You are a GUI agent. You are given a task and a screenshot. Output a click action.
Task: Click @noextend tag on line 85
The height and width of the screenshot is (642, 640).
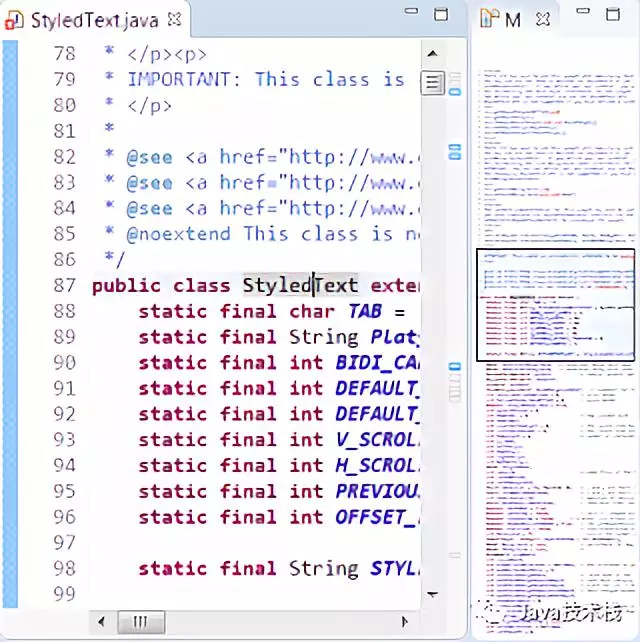pyautogui.click(x=179, y=234)
